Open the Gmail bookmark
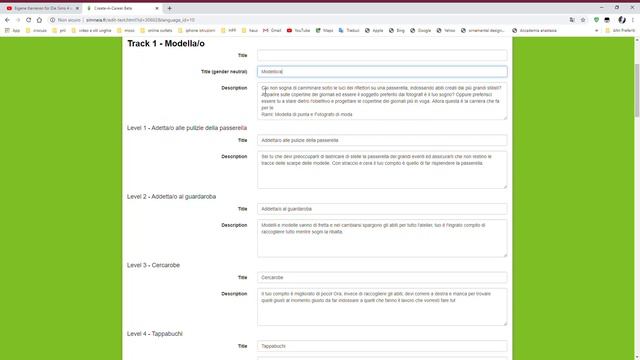Screen dimensions: 640x360 [x=272, y=31]
